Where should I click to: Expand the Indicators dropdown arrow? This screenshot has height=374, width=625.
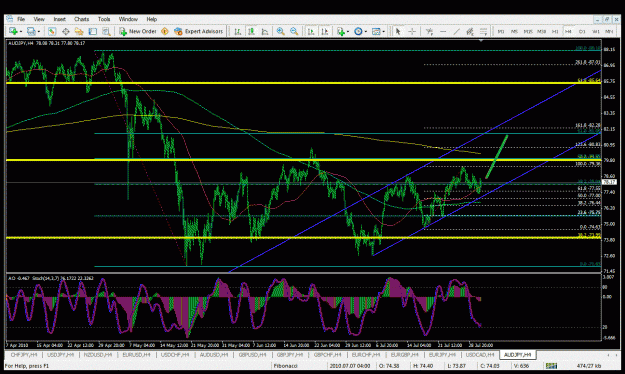point(348,31)
